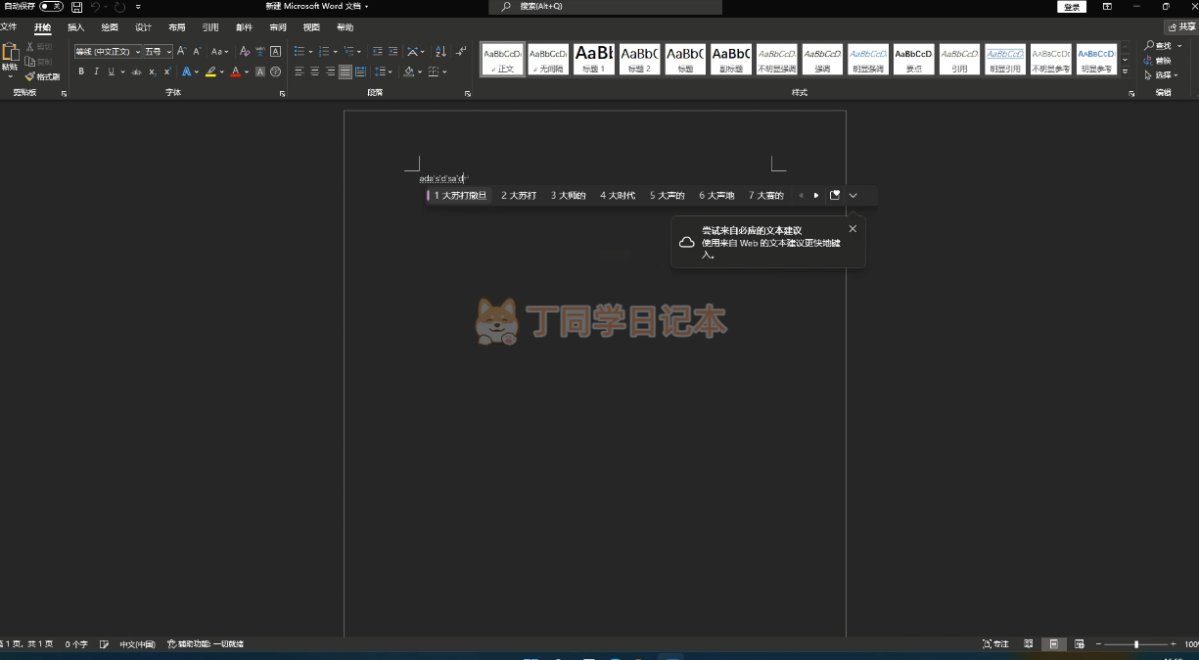Viewport: 1199px width, 660px height.
Task: Toggle the show paragraph marks button
Action: coord(461,51)
